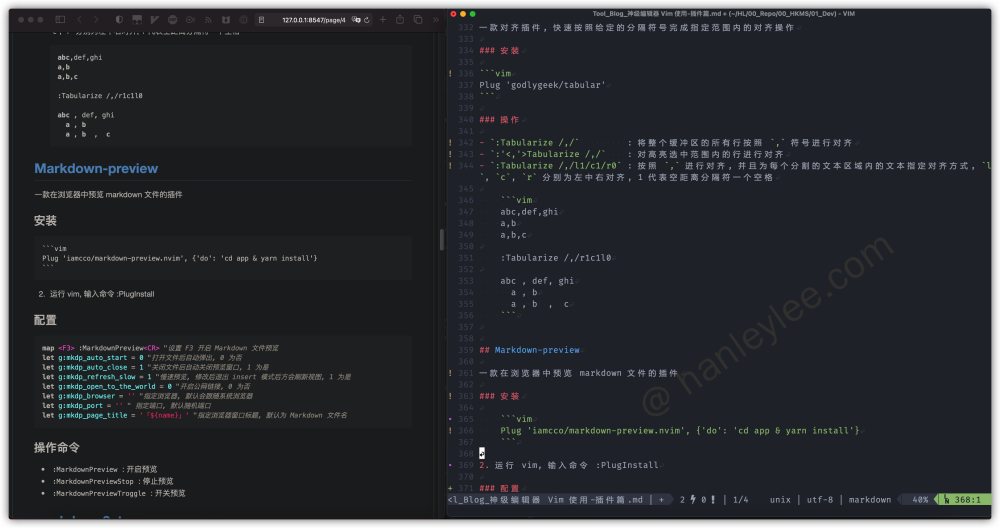This screenshot has width=1000, height=528.
Task: Click the ':MarkdownPreview :开启预览' list item
Action: 105,469
